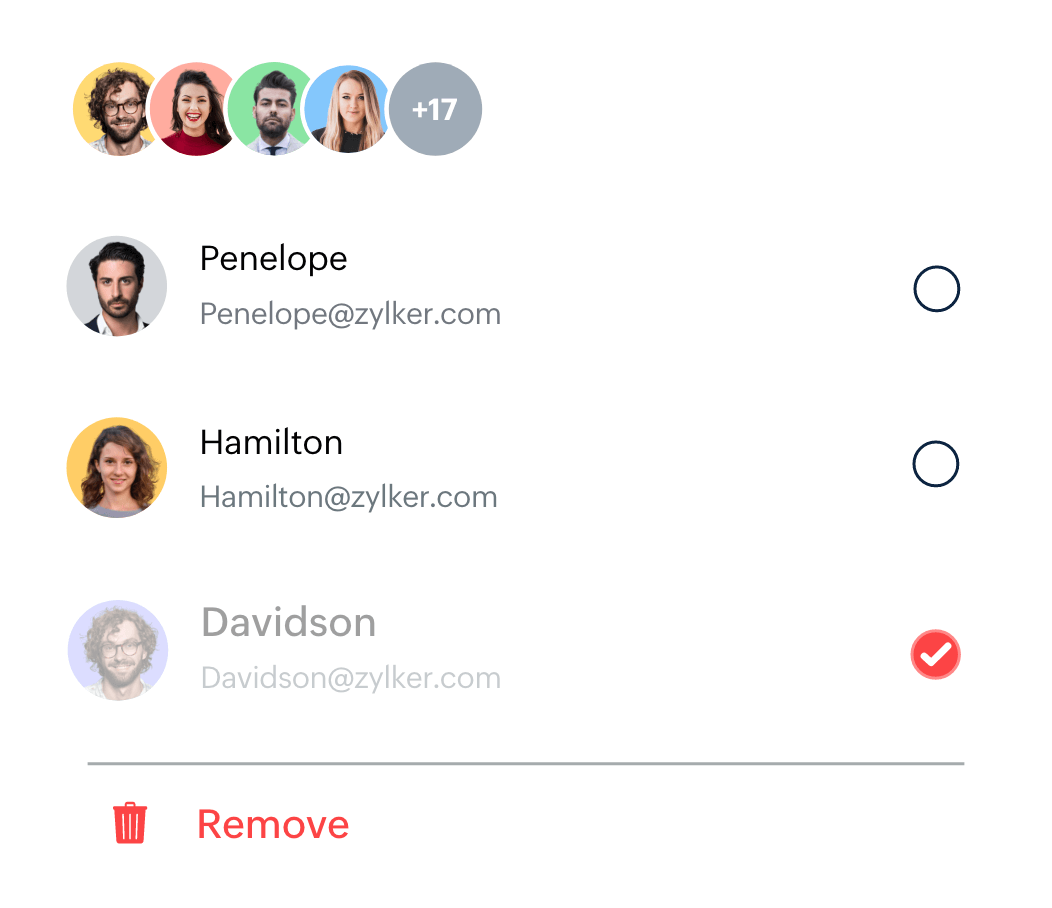
Task: Click the pink-background woman's avatar in the top group
Action: [x=191, y=109]
